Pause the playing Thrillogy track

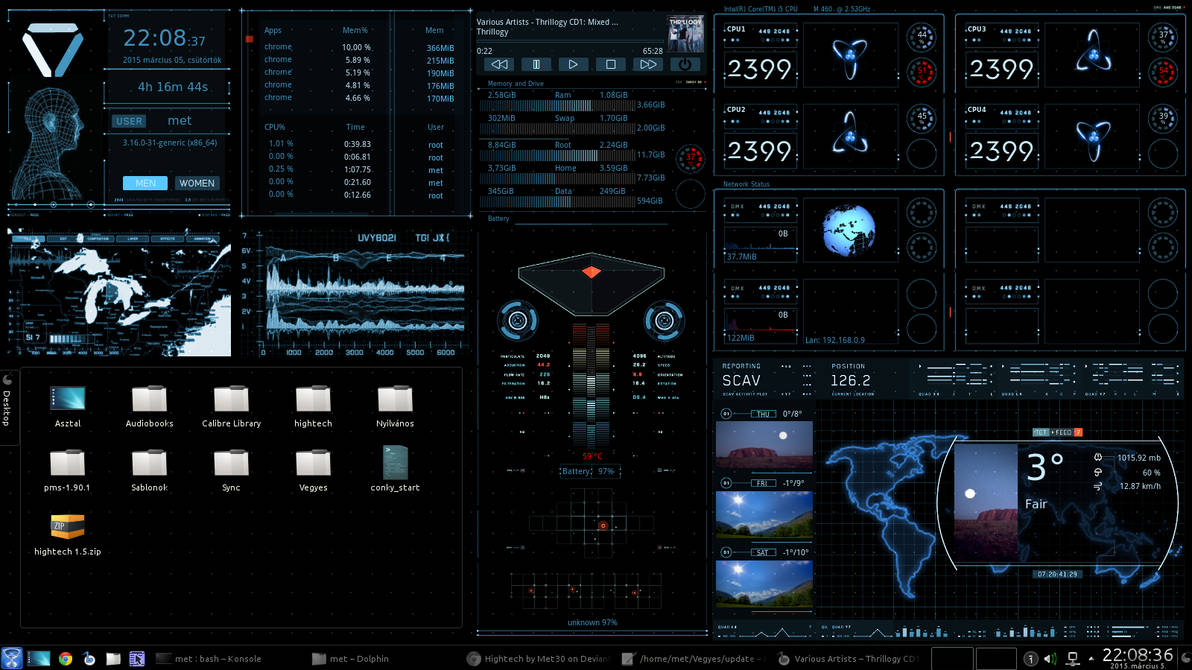[x=536, y=63]
